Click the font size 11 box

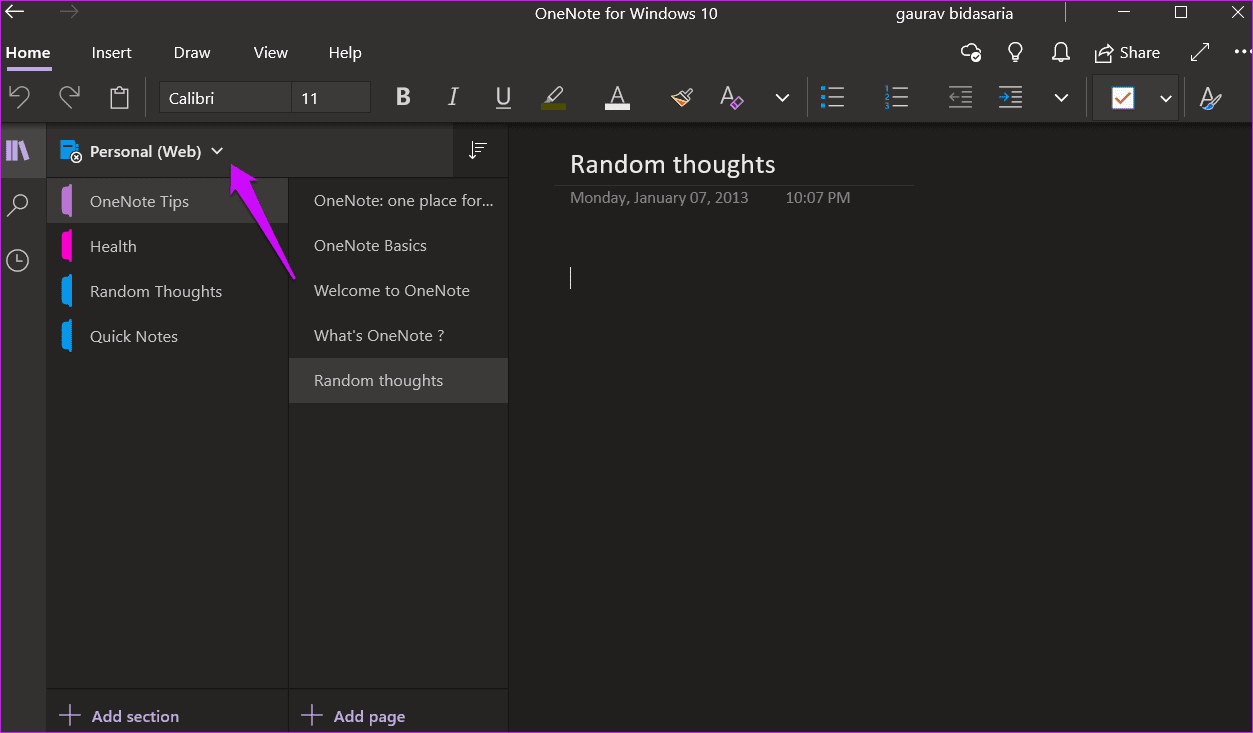coord(331,98)
